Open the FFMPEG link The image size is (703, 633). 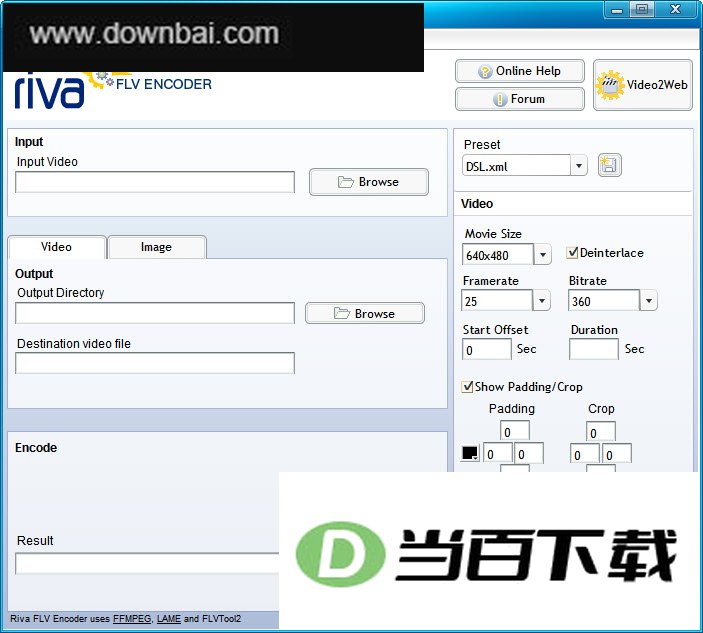coord(132,619)
